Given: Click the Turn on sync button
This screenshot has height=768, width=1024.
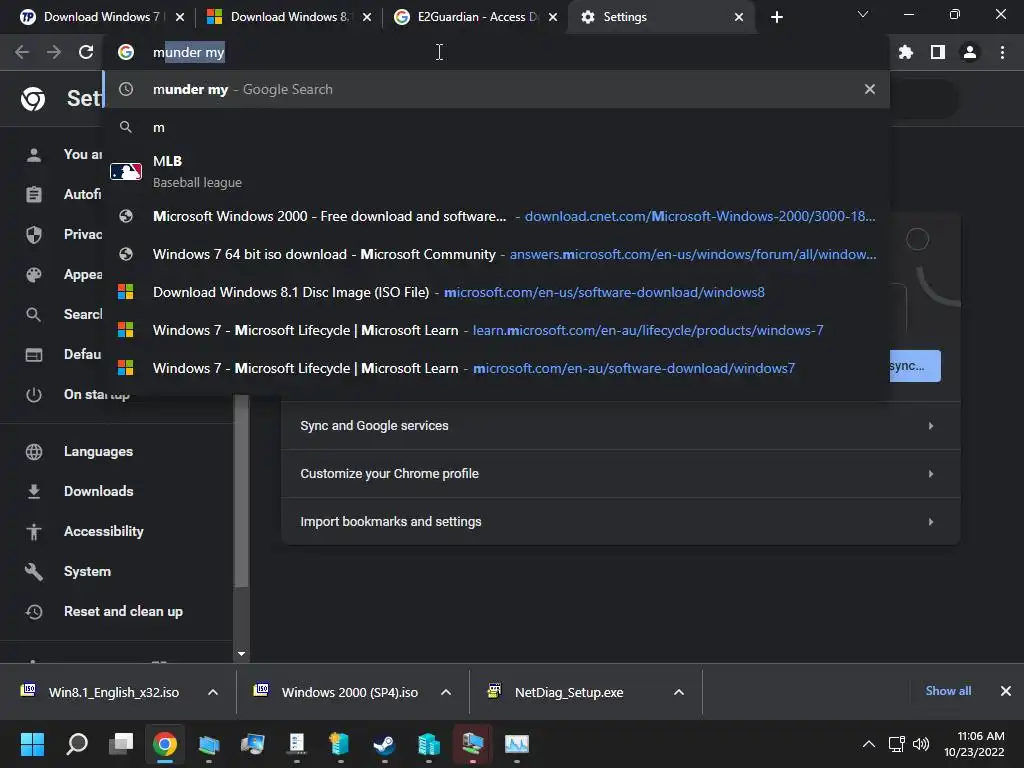Looking at the screenshot, I should pyautogui.click(x=915, y=366).
